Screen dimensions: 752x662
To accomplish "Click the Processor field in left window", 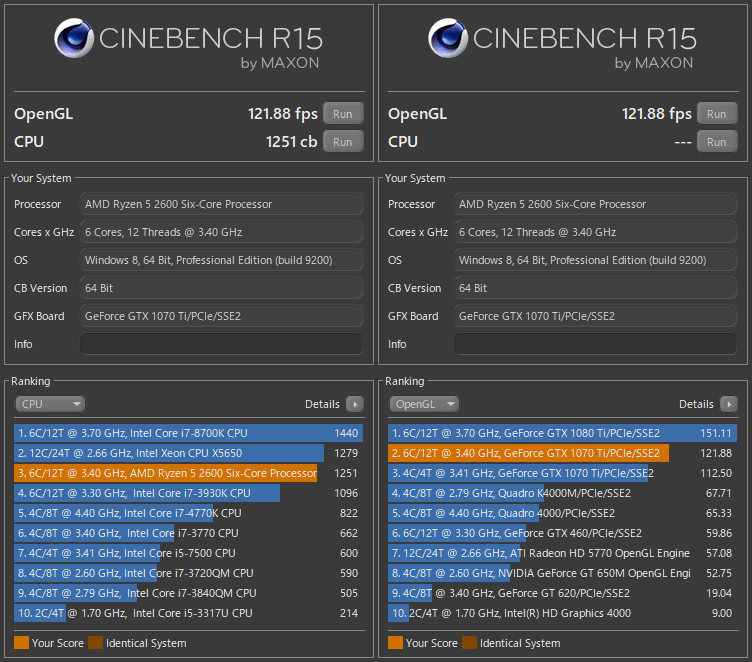I will coord(221,204).
